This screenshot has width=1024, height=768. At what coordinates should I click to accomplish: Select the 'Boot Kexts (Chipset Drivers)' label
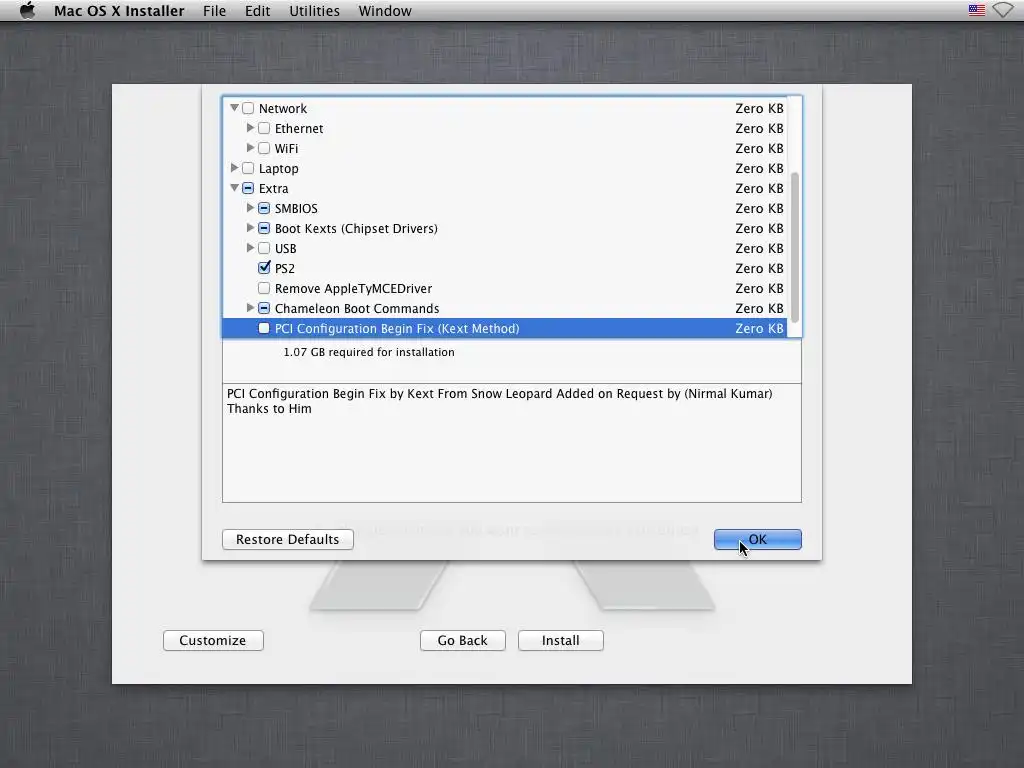[356, 229]
